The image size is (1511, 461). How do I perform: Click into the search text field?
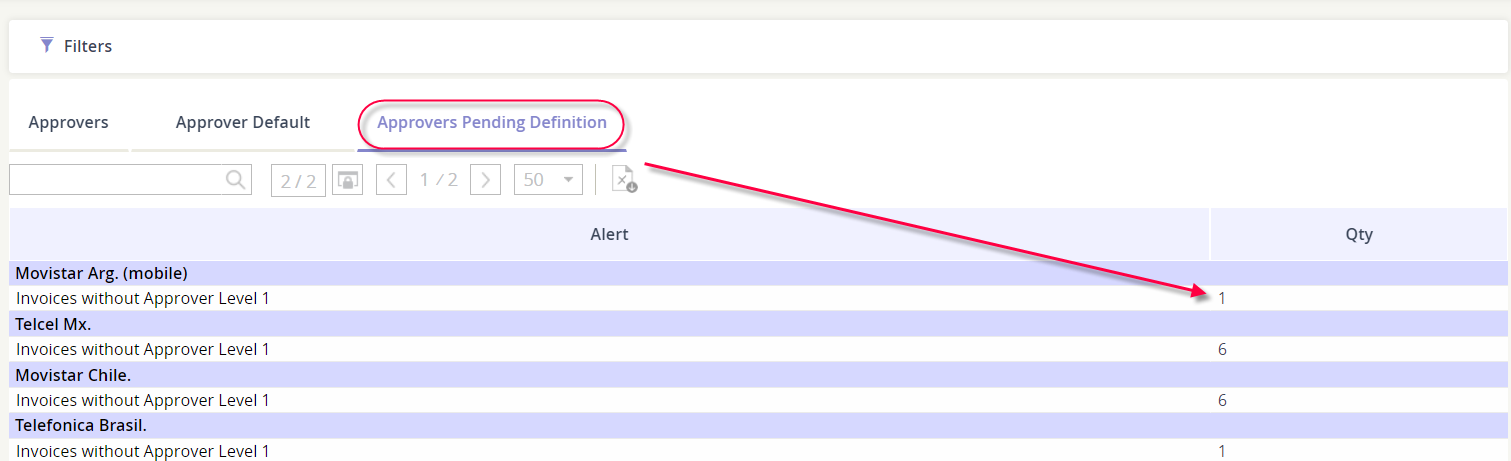tap(115, 180)
